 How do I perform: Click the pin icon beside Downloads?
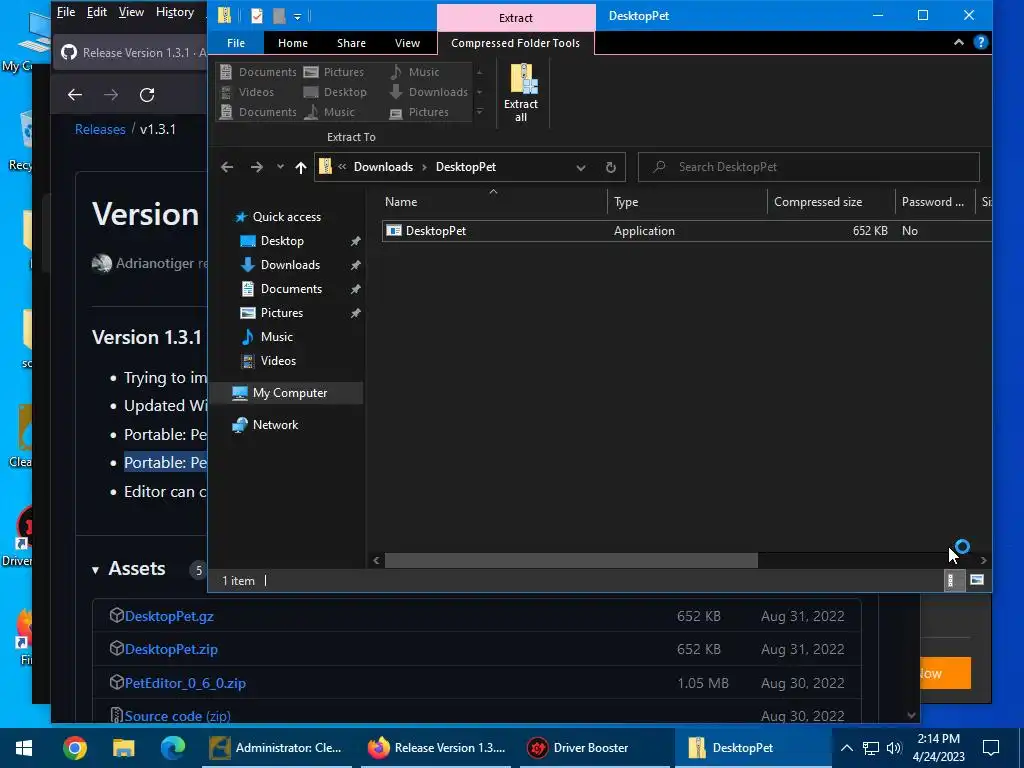pos(355,265)
